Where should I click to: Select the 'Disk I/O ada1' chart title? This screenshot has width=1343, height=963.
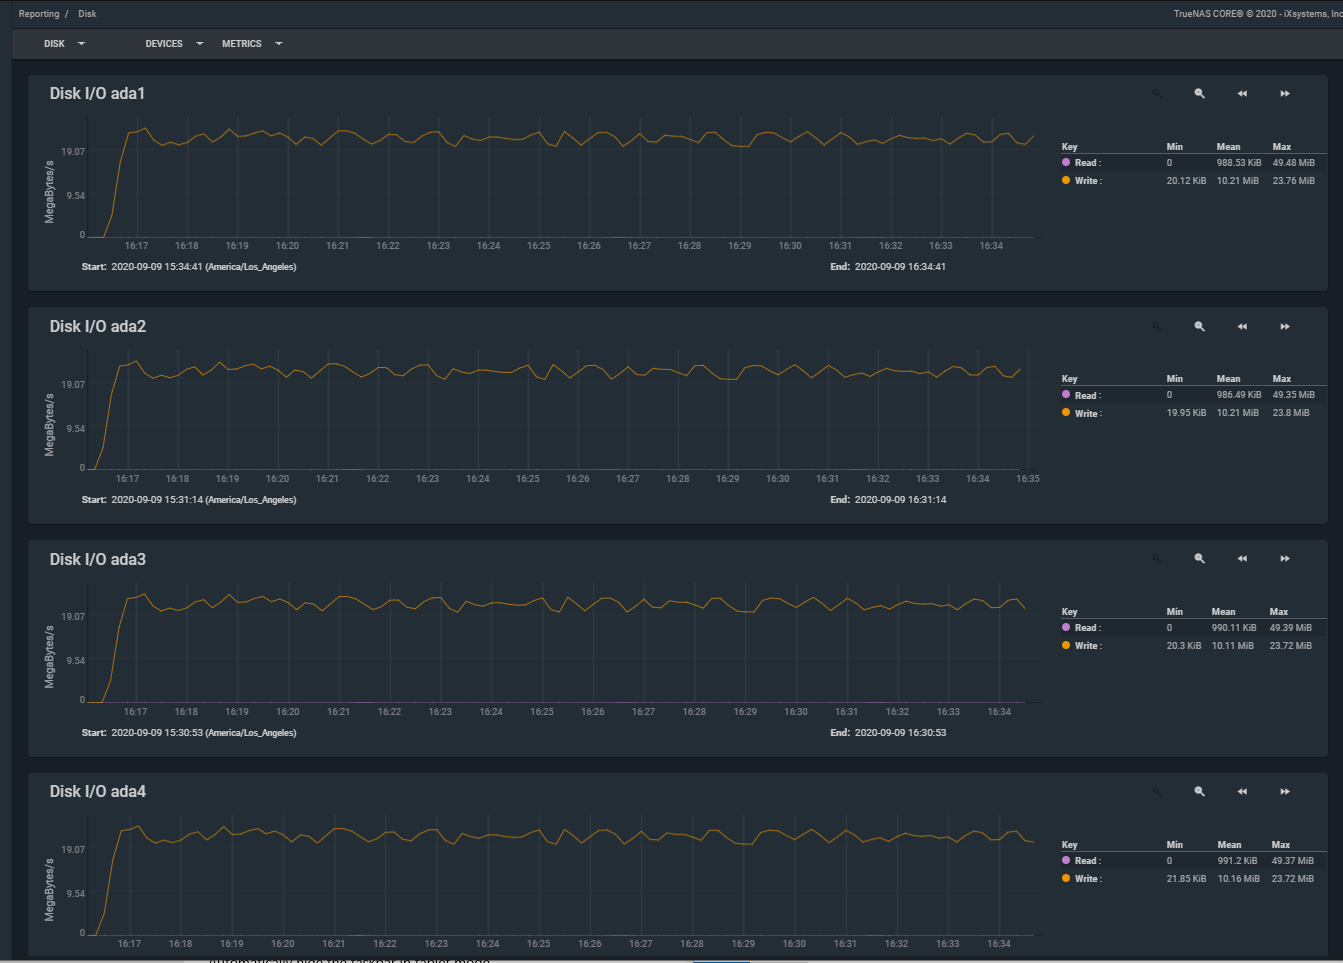coord(97,93)
